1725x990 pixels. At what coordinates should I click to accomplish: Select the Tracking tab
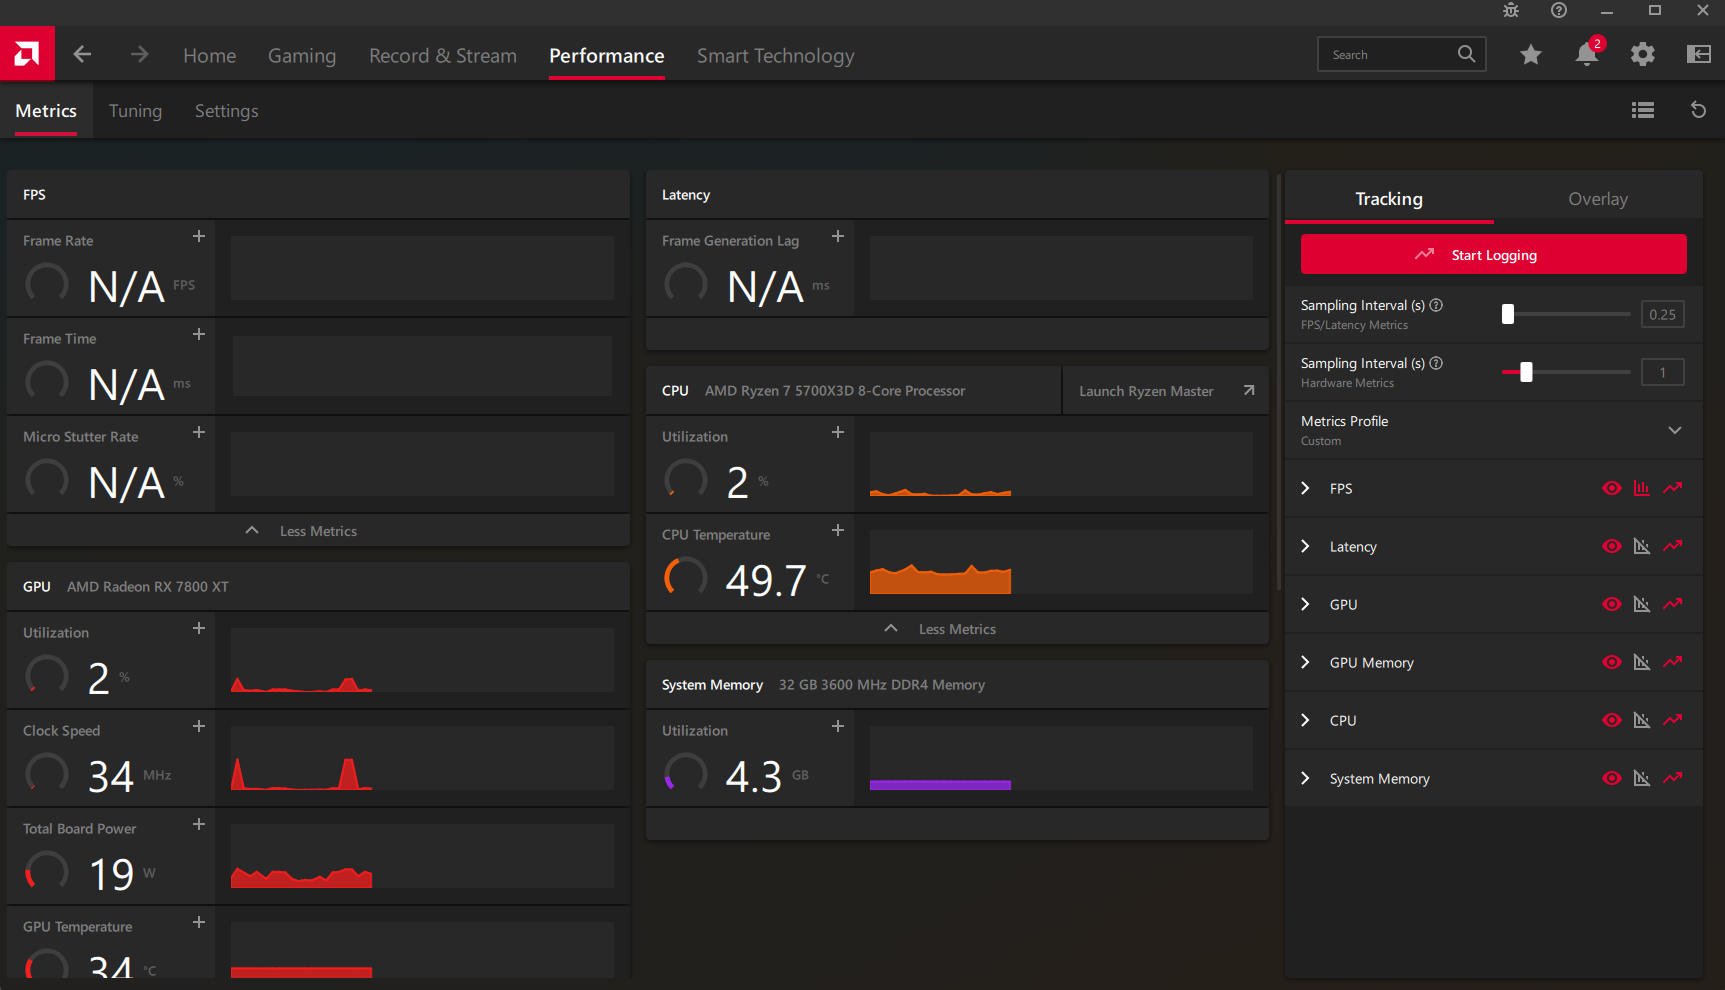pyautogui.click(x=1389, y=198)
